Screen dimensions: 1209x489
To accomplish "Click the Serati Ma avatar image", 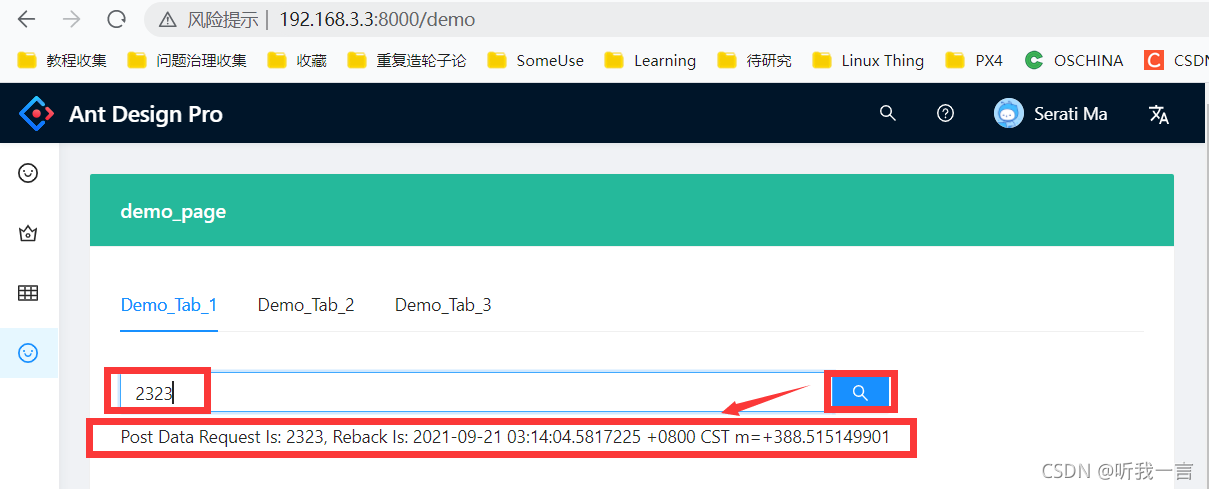I will click(x=1009, y=113).
